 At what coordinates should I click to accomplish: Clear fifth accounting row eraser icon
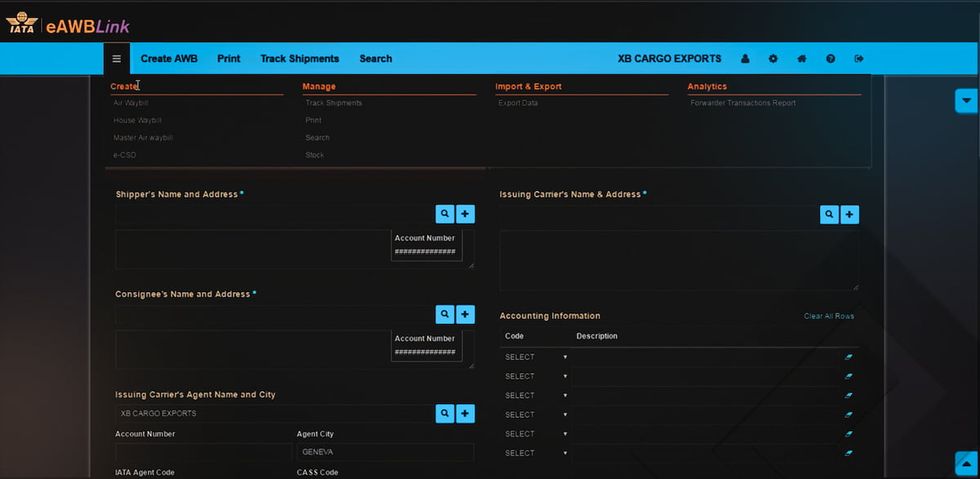click(x=848, y=434)
